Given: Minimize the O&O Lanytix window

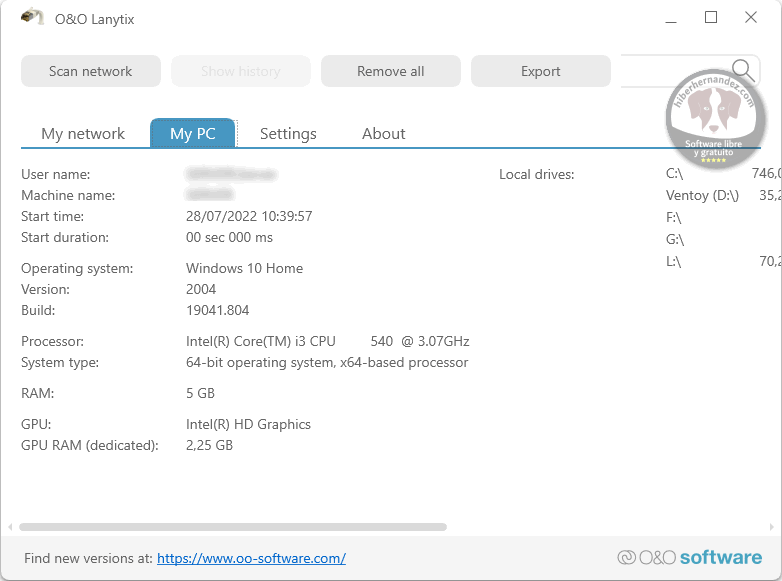Looking at the screenshot, I should [x=671, y=18].
